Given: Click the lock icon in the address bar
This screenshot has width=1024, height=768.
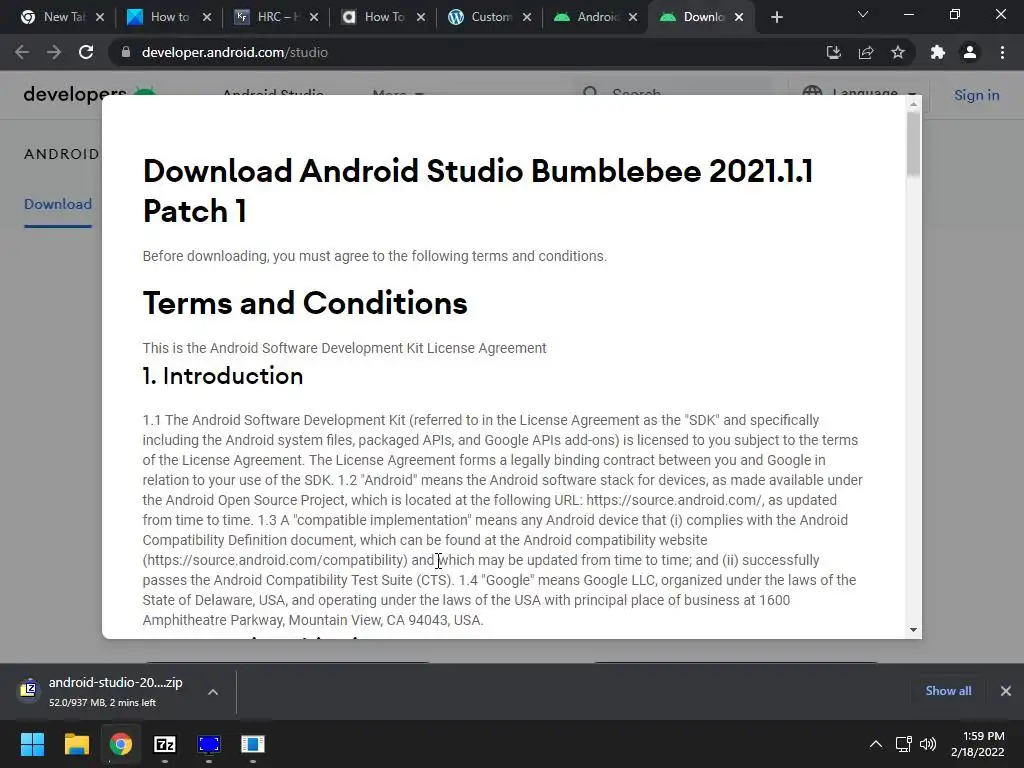Looking at the screenshot, I should coord(125,52).
